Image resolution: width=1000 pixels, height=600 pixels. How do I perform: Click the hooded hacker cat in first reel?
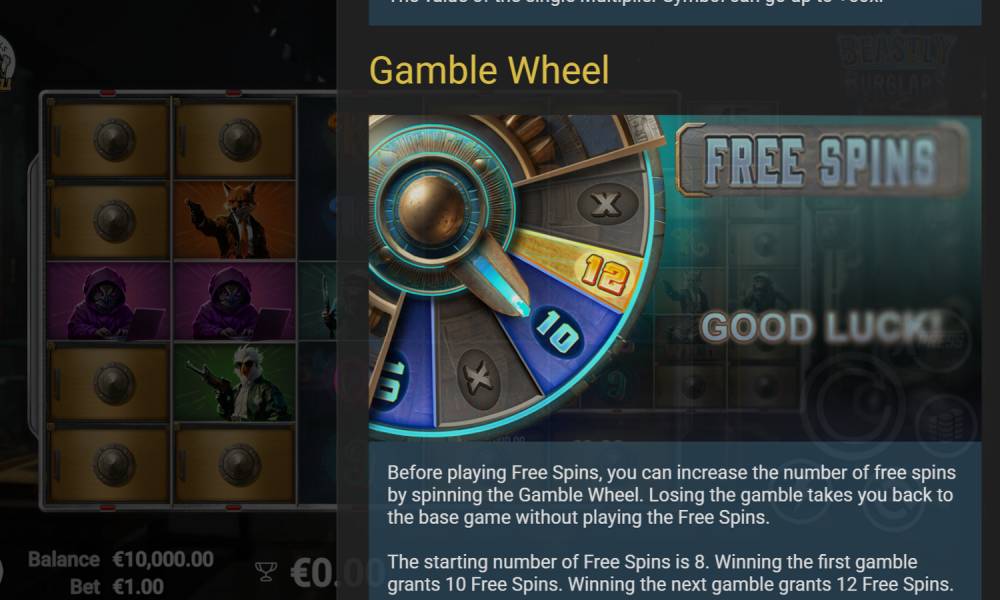pyautogui.click(x=108, y=301)
